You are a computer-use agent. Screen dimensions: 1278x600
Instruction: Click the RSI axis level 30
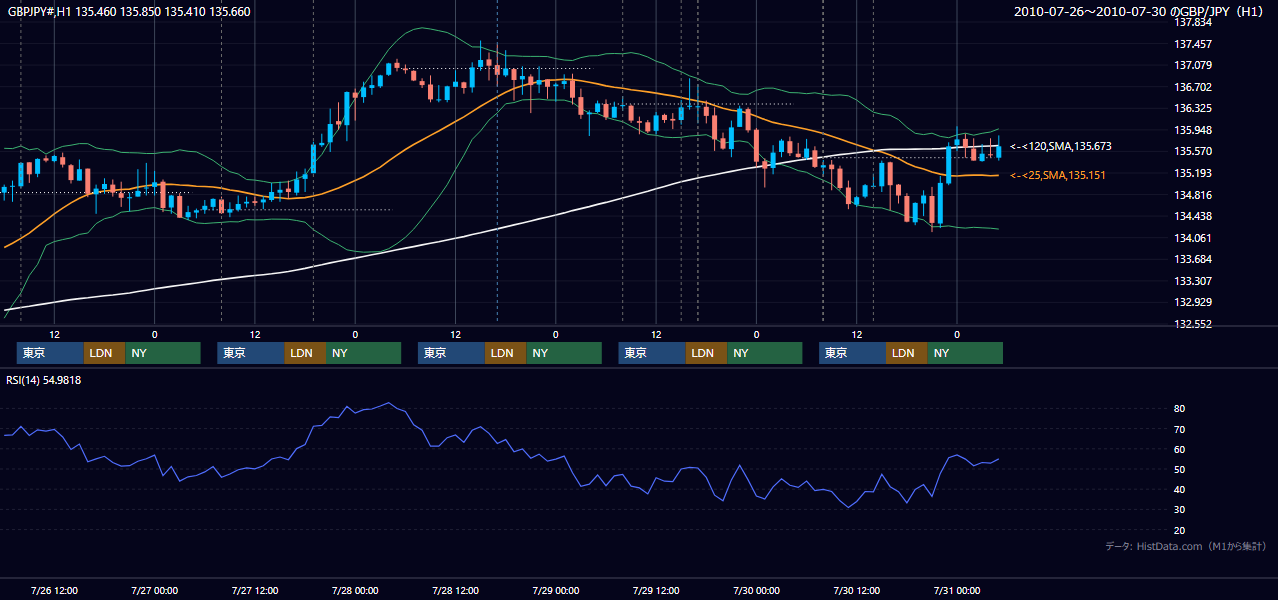[1180, 509]
